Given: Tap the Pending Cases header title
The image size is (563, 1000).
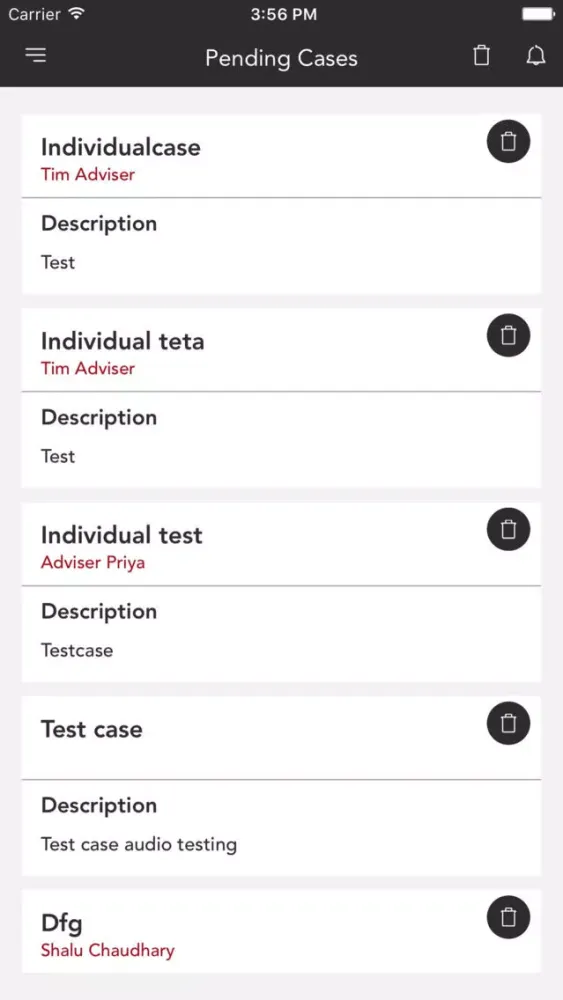Looking at the screenshot, I should pos(281,58).
